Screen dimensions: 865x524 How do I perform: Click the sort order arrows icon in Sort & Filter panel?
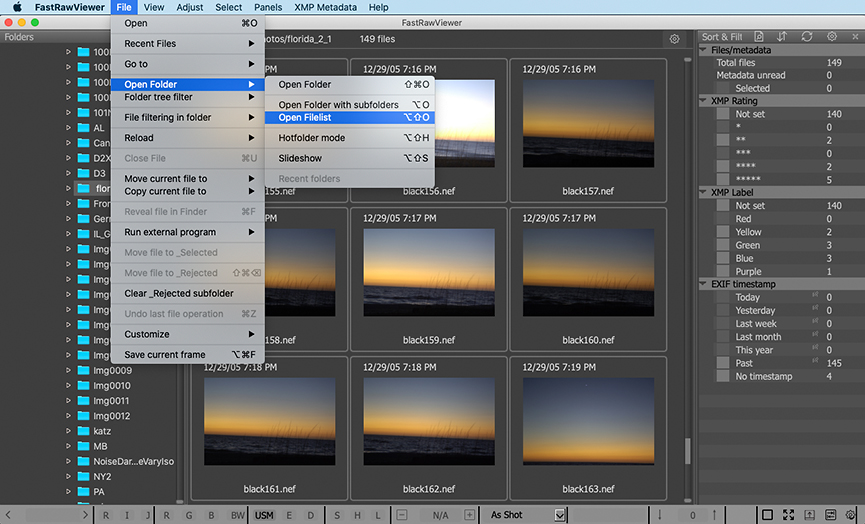click(x=782, y=37)
